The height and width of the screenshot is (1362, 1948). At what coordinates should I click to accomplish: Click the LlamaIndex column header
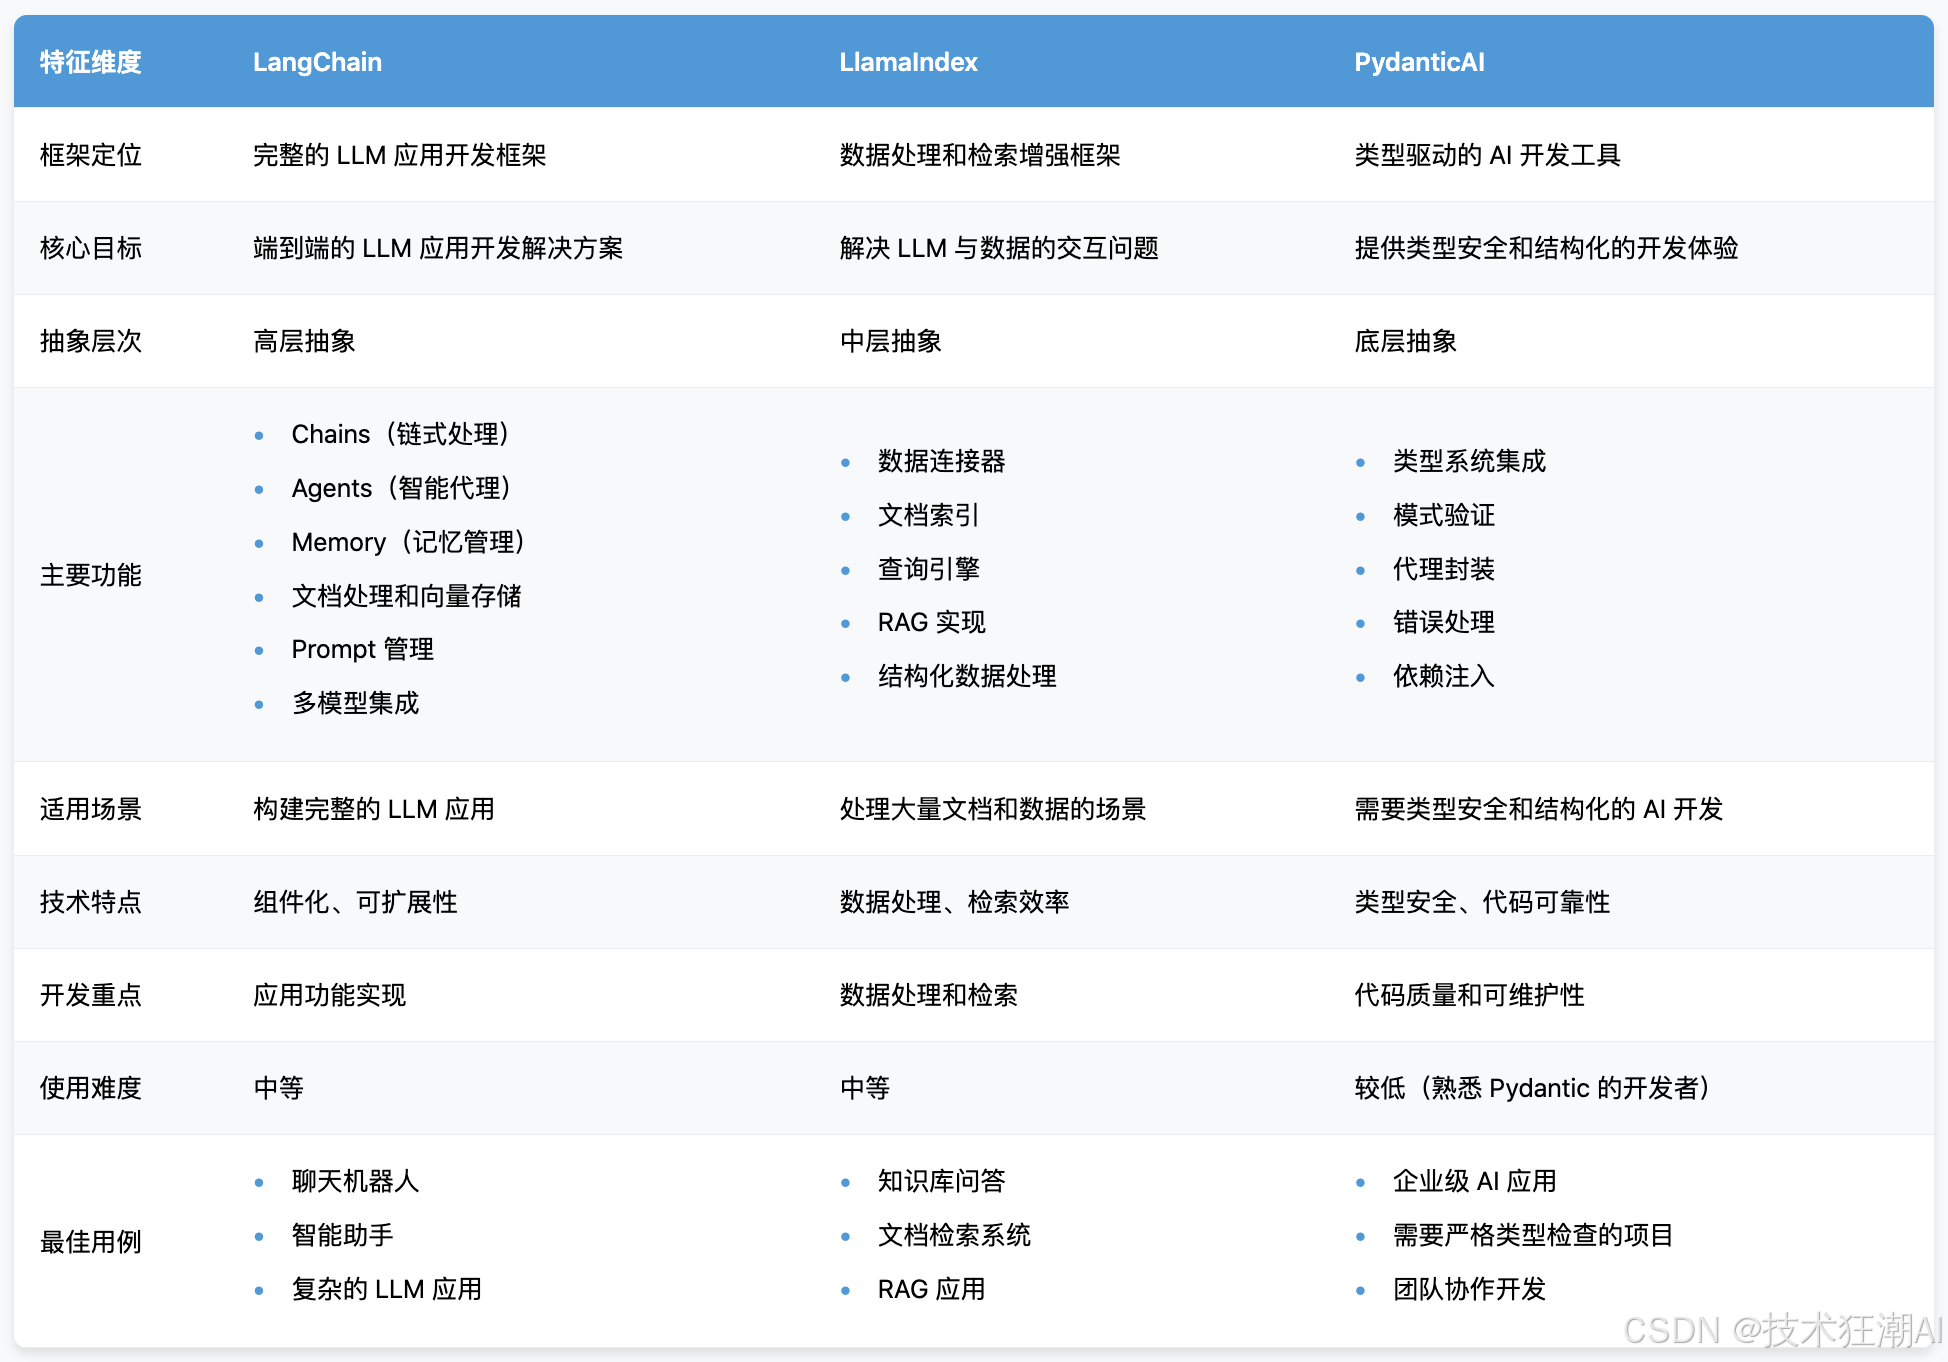point(908,62)
